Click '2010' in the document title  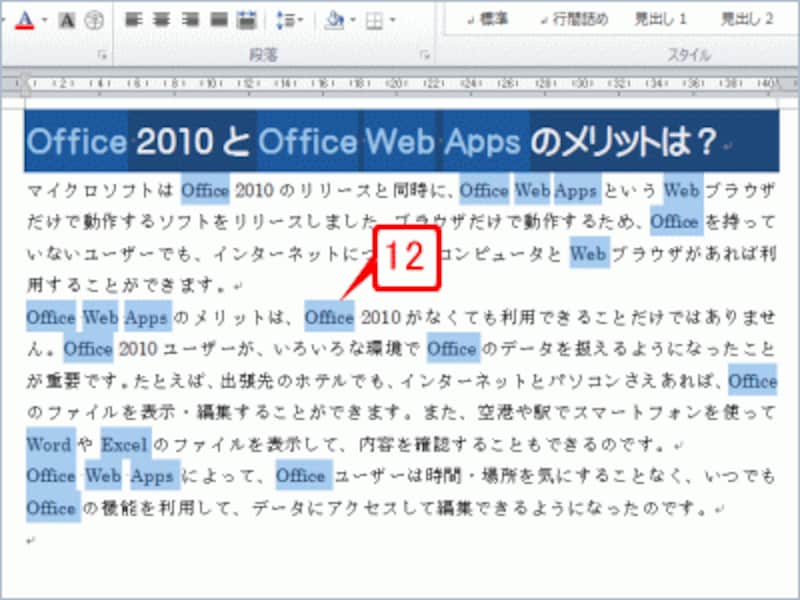tap(174, 141)
